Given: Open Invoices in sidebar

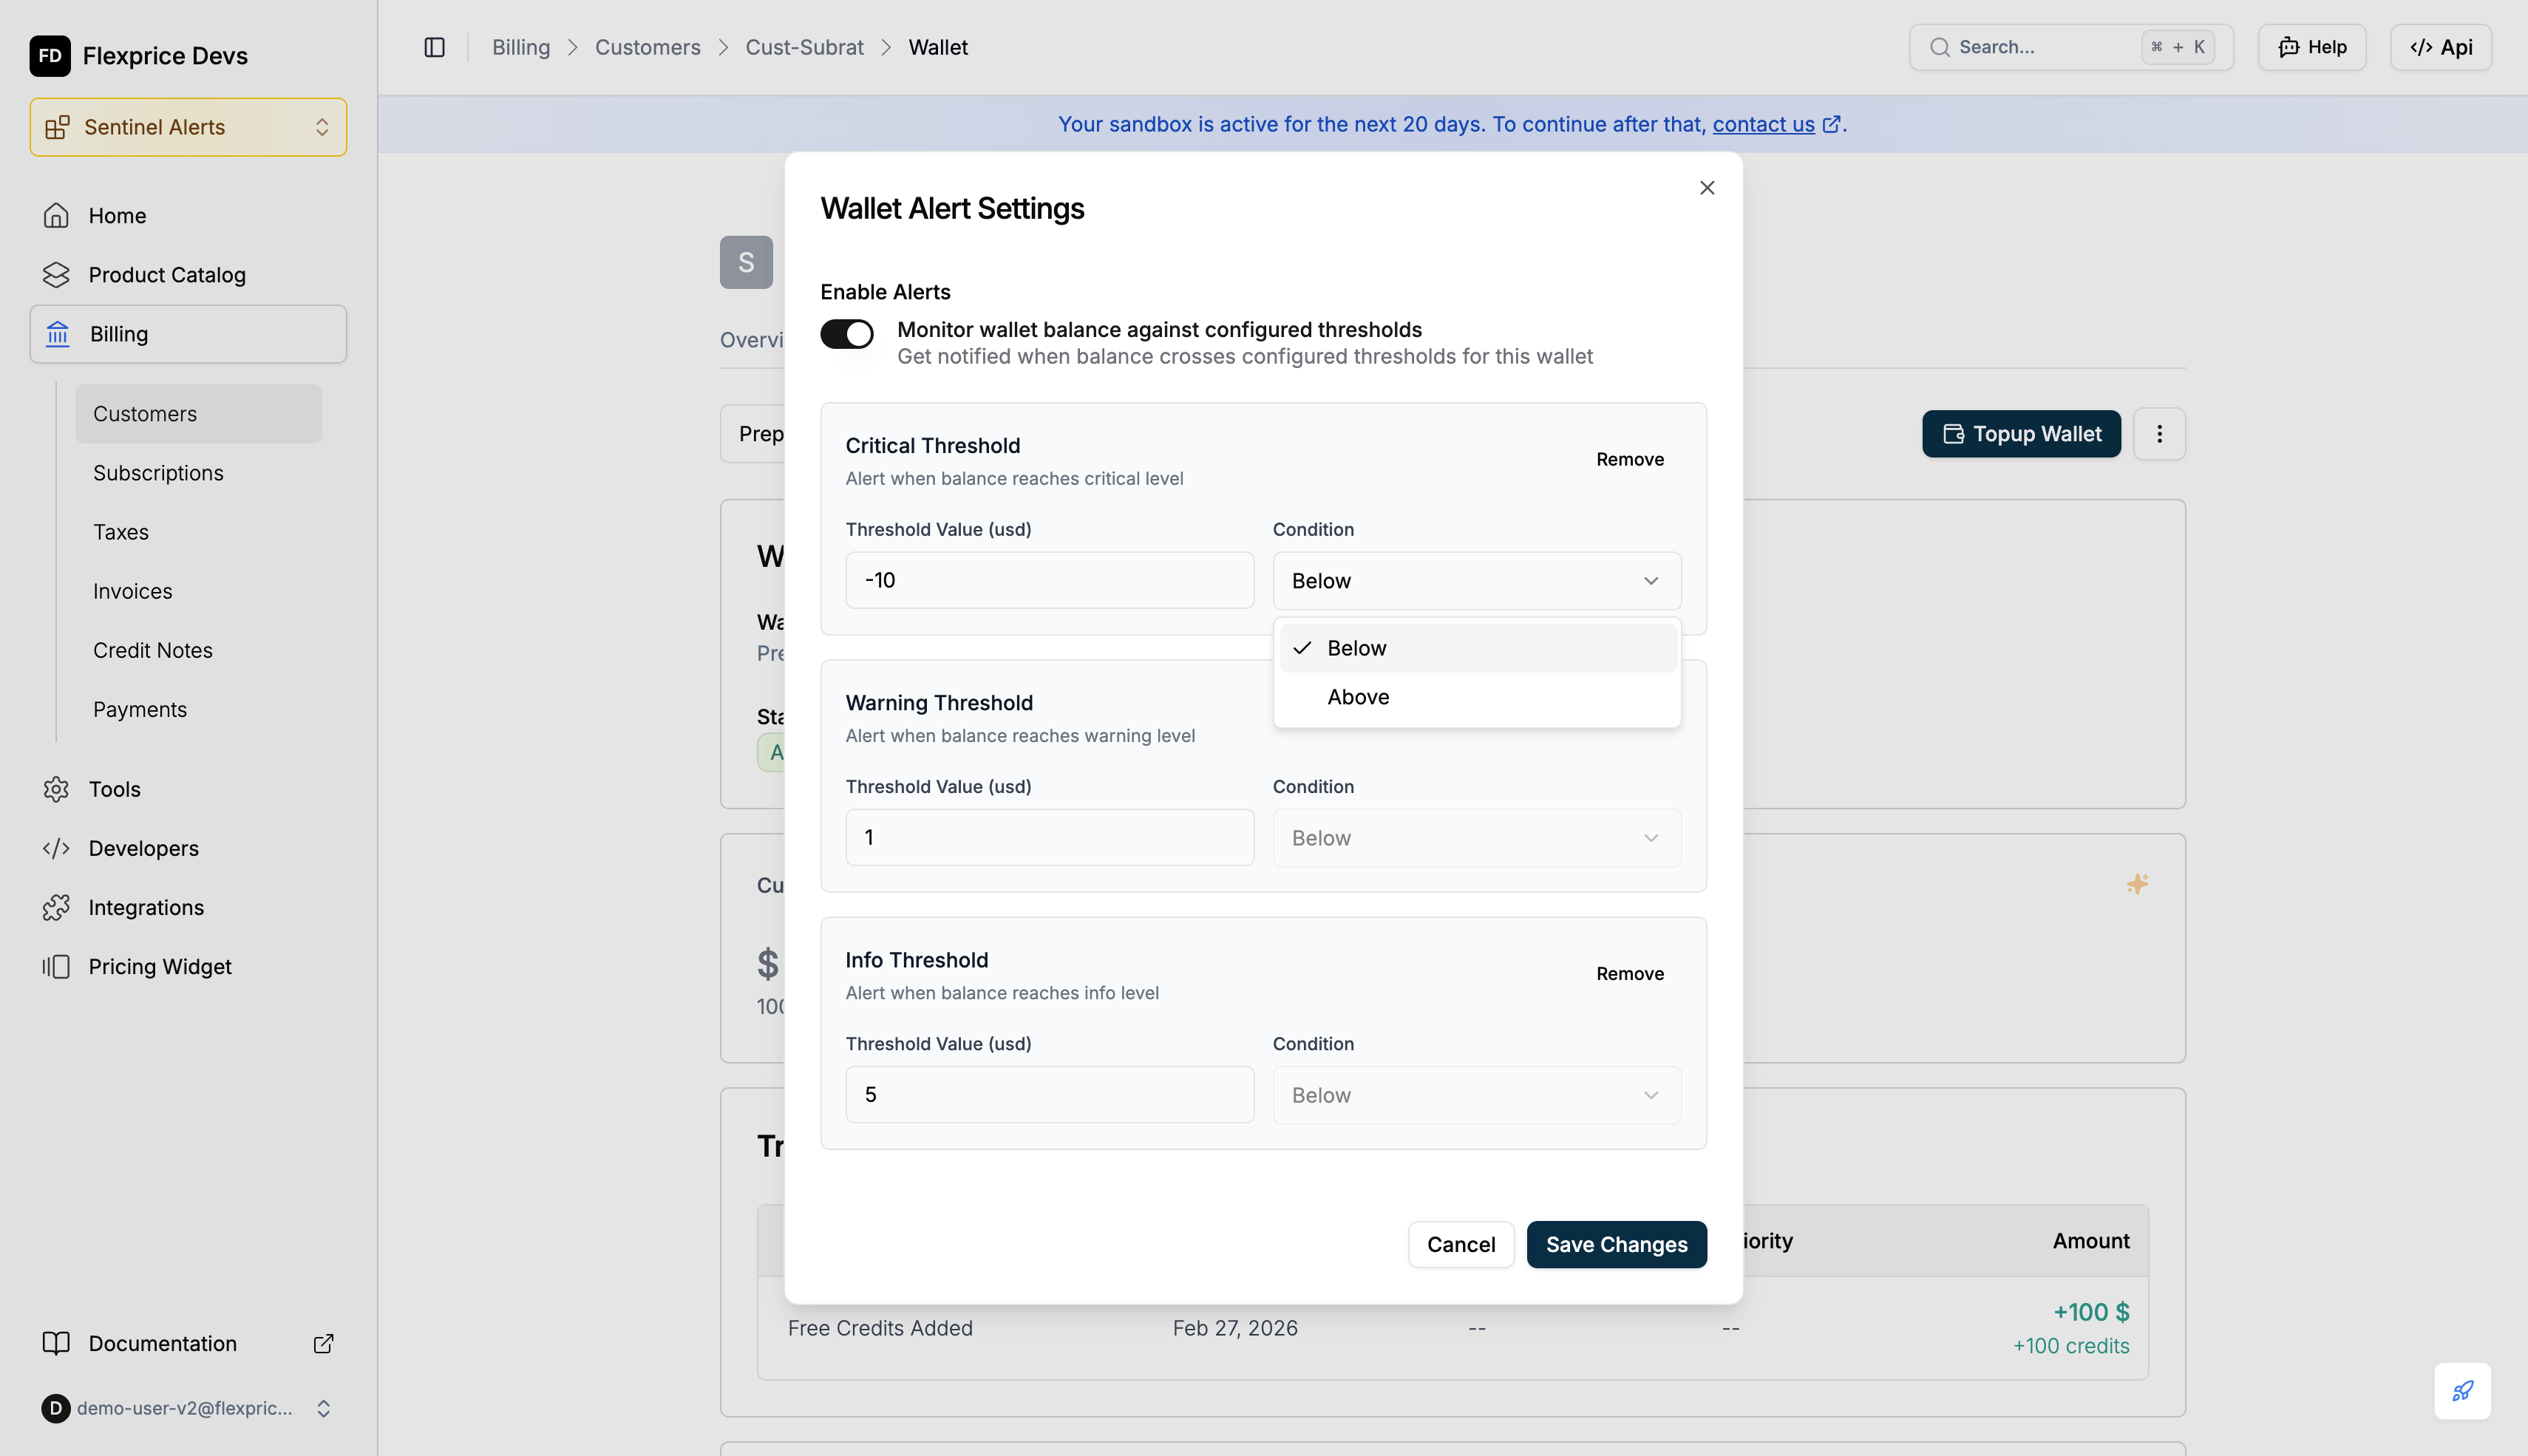Looking at the screenshot, I should [198, 591].
